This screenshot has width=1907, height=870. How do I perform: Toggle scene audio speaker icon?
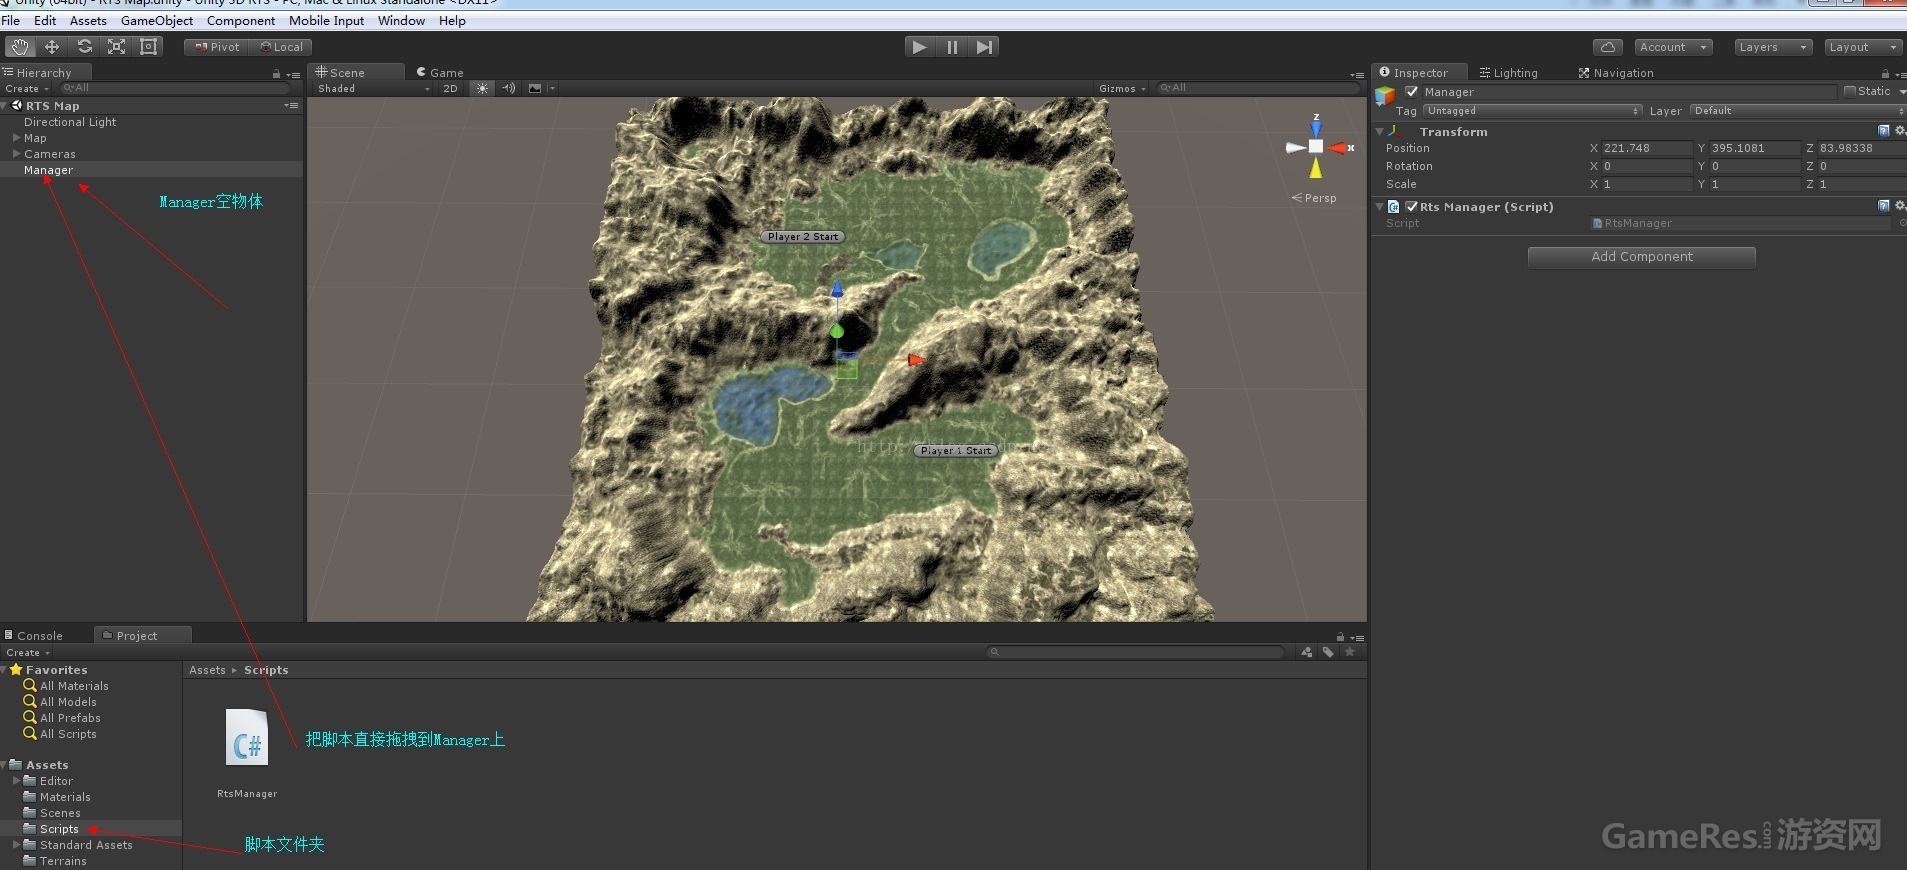click(509, 88)
